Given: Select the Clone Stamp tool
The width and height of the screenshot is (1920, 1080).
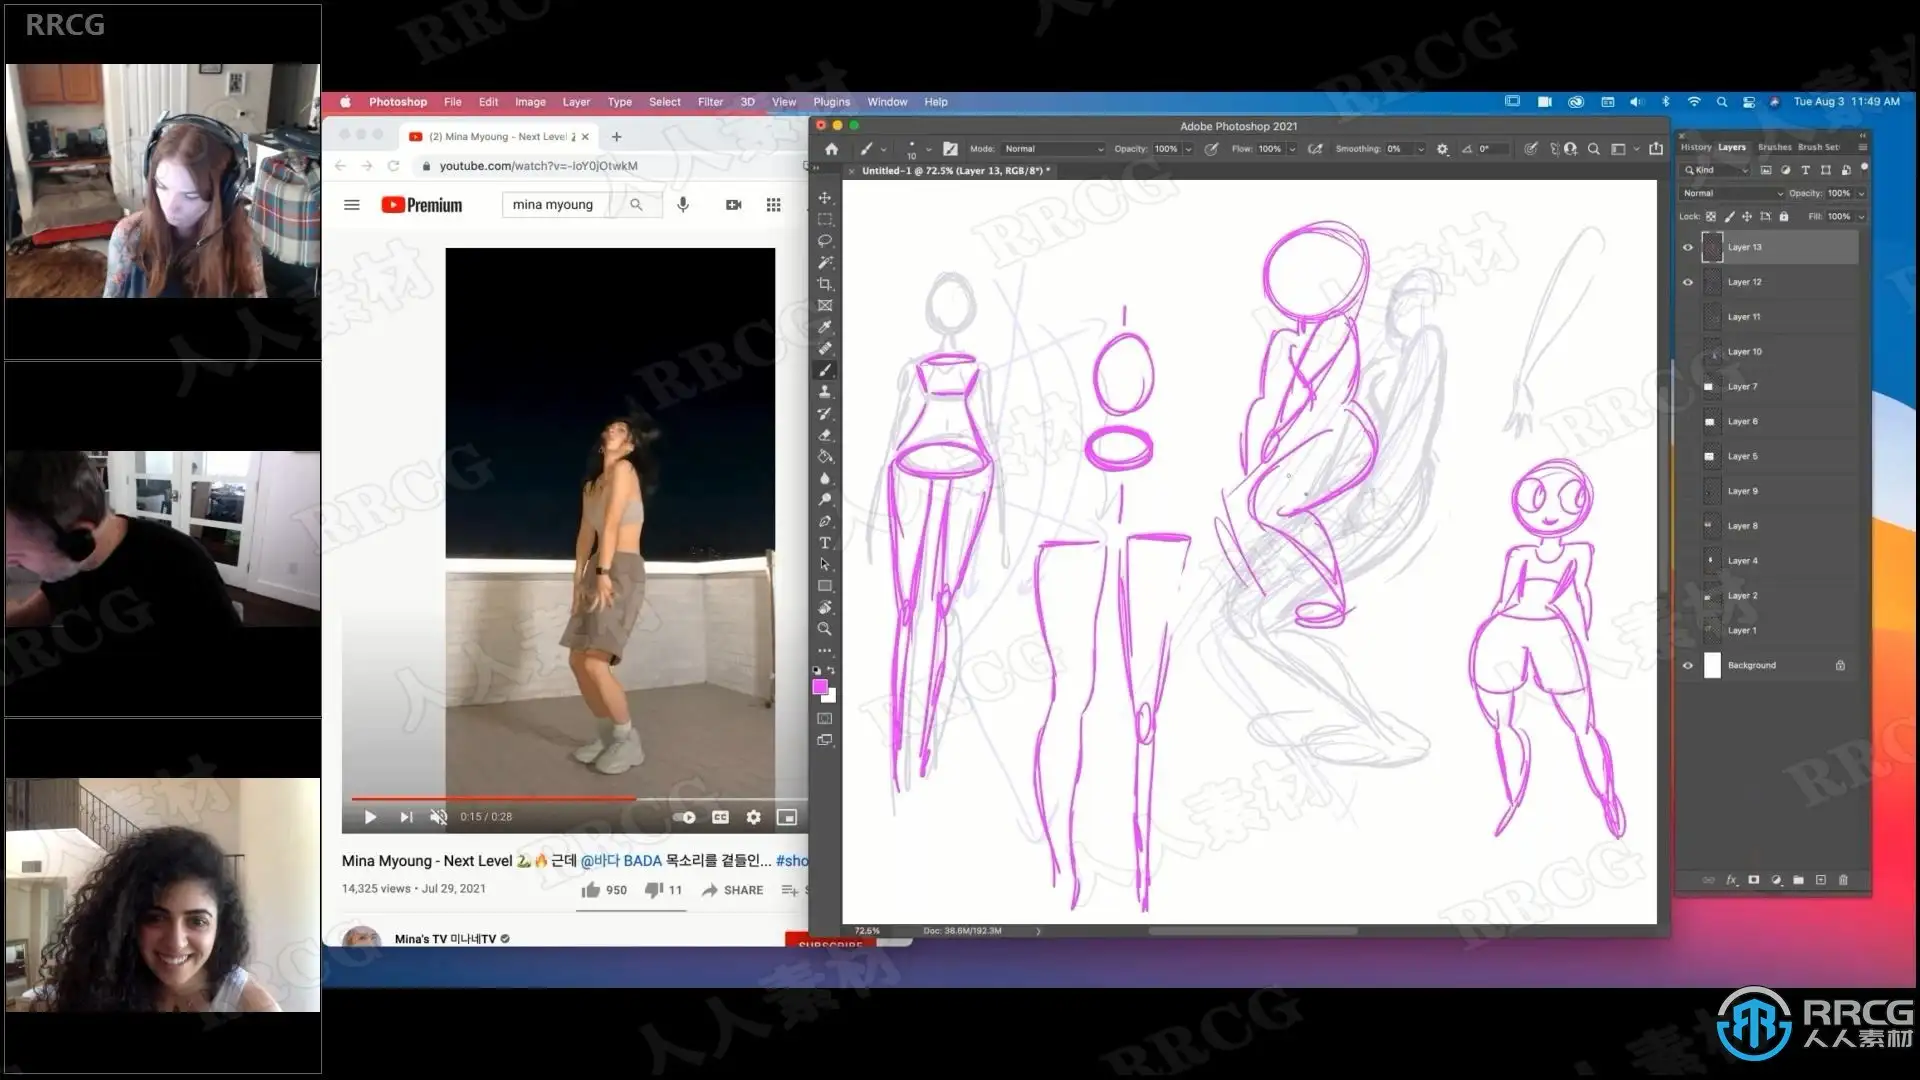Looking at the screenshot, I should pos(825,392).
